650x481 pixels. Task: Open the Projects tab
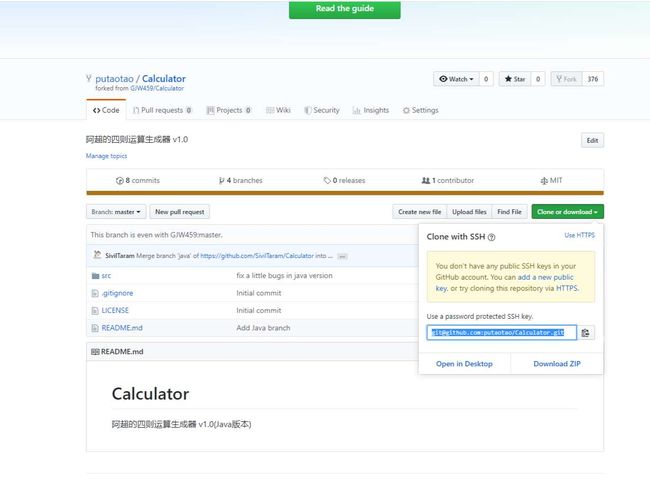229,110
